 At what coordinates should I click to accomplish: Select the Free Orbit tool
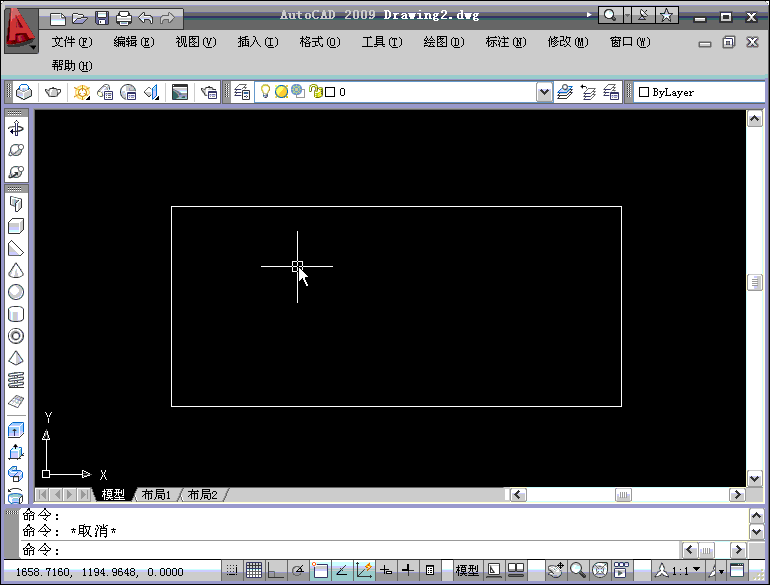point(16,150)
